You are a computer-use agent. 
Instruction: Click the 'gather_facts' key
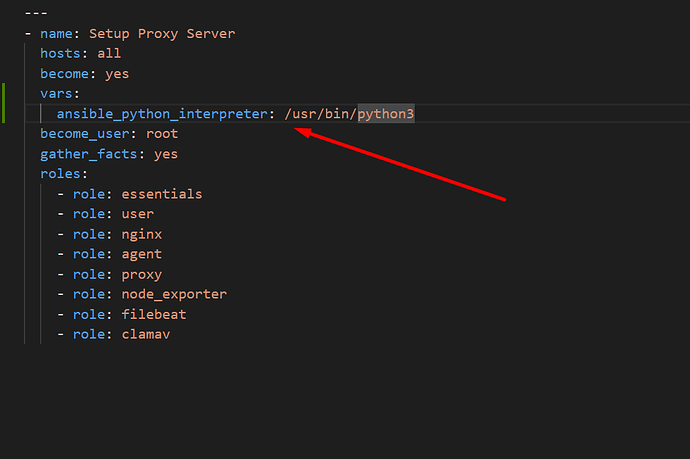coord(88,154)
